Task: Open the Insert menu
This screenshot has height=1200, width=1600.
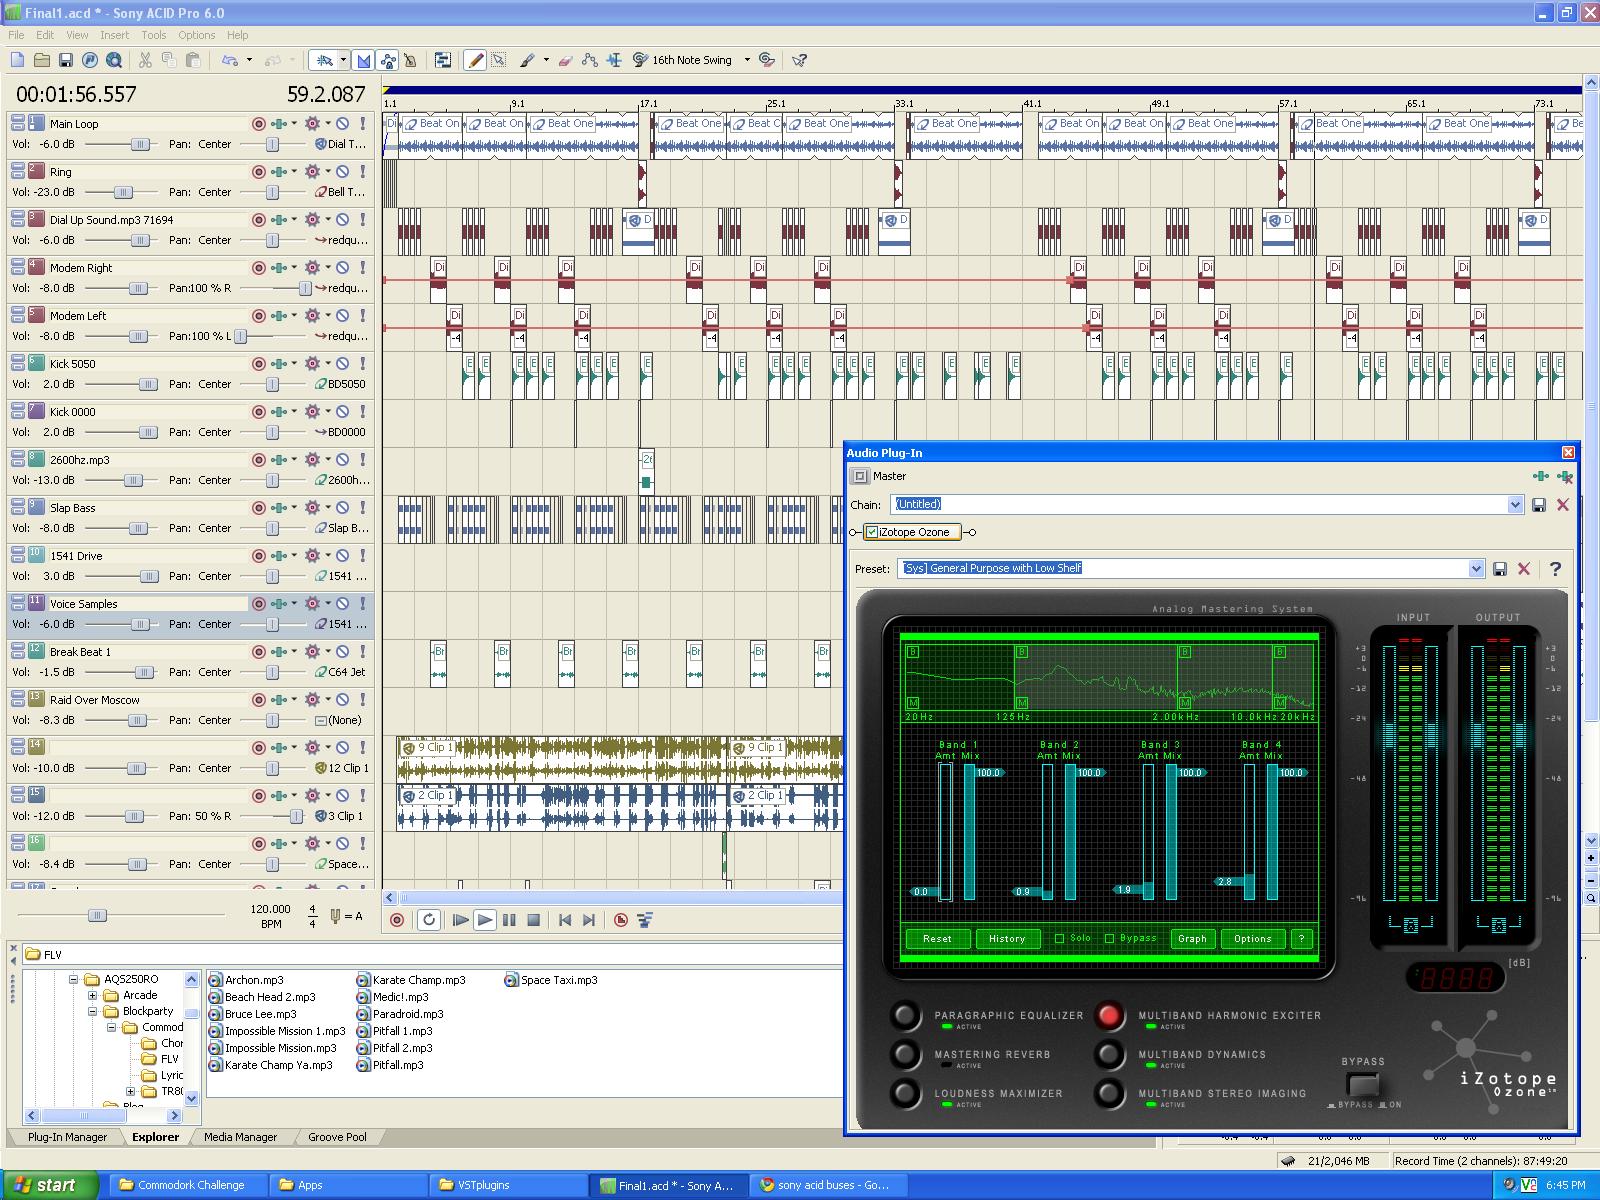Action: coord(114,35)
